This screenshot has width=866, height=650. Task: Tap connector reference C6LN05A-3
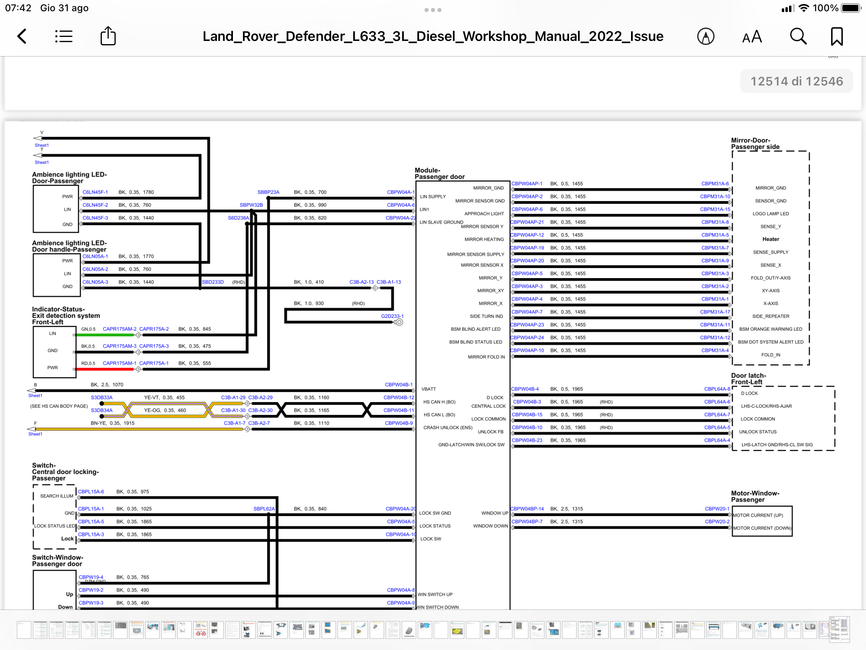96,282
